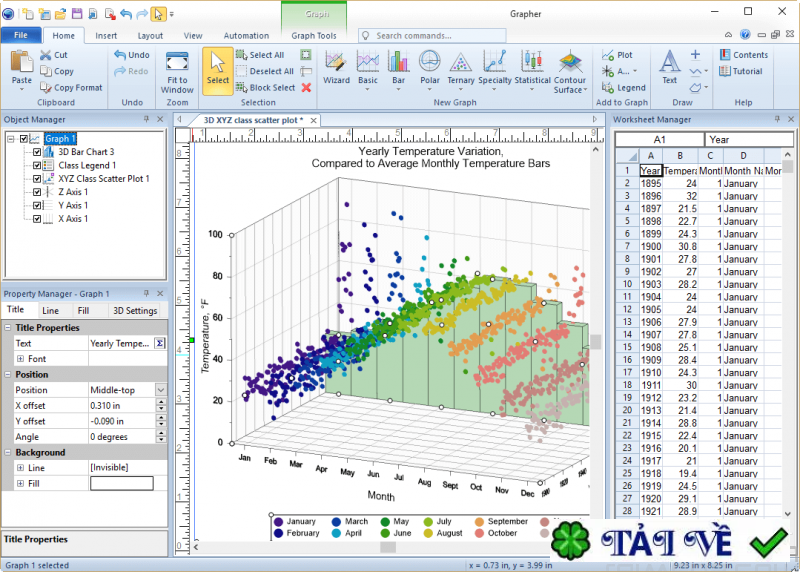Toggle visibility checkbox for X Axis 1
Image resolution: width=800 pixels, height=572 pixels.
click(x=37, y=218)
